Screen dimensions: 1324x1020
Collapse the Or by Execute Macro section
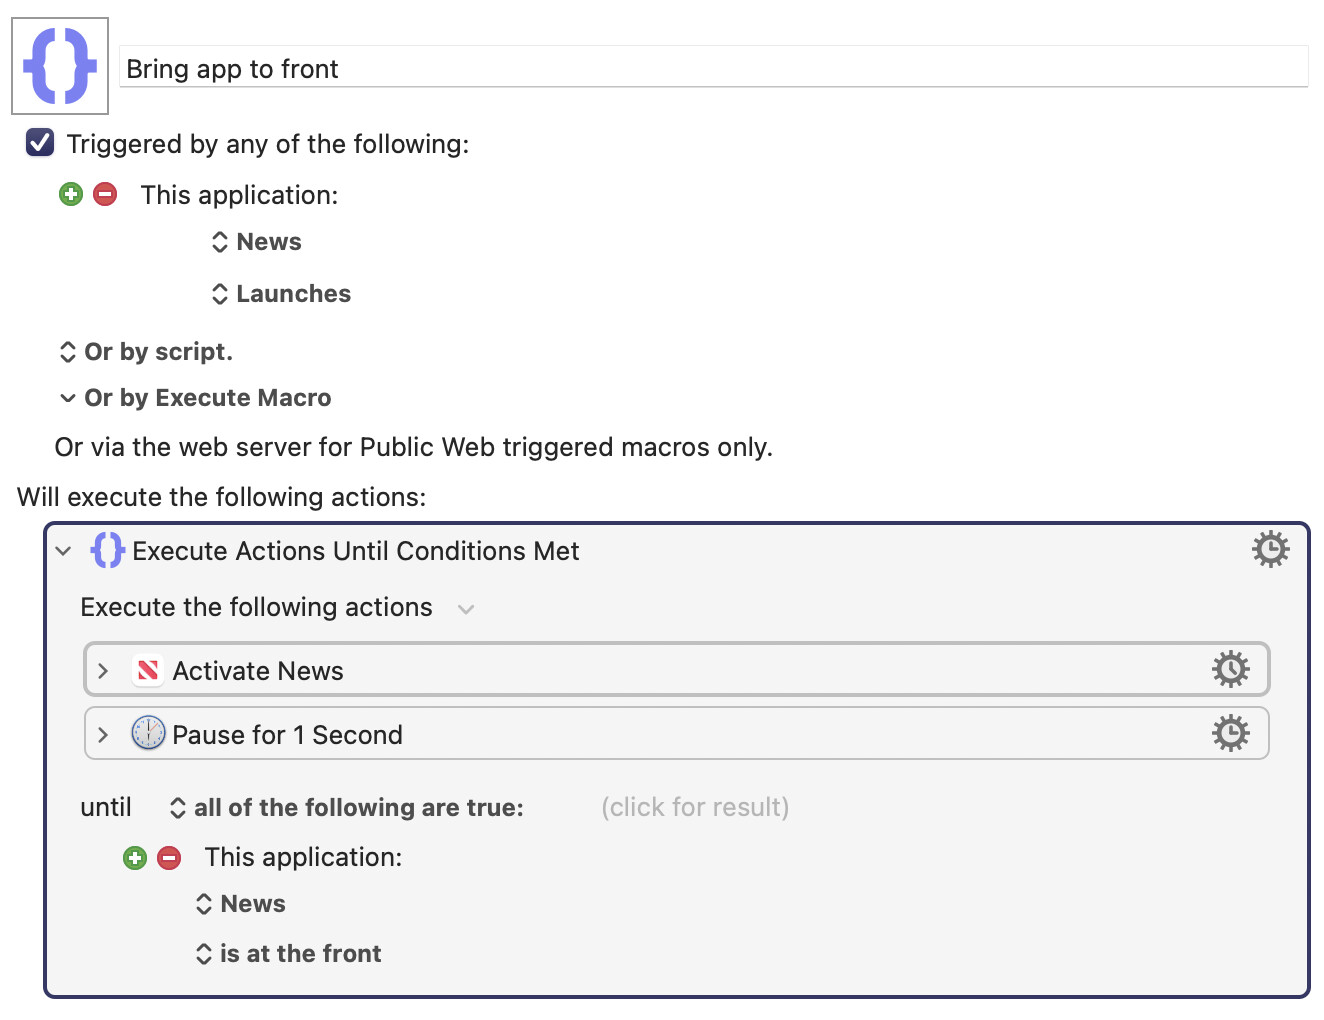68,398
